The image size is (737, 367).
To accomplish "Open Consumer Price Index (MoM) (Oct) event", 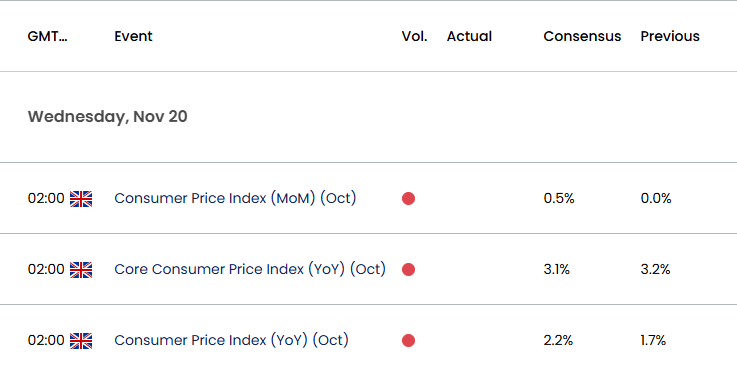I will coord(235,198).
